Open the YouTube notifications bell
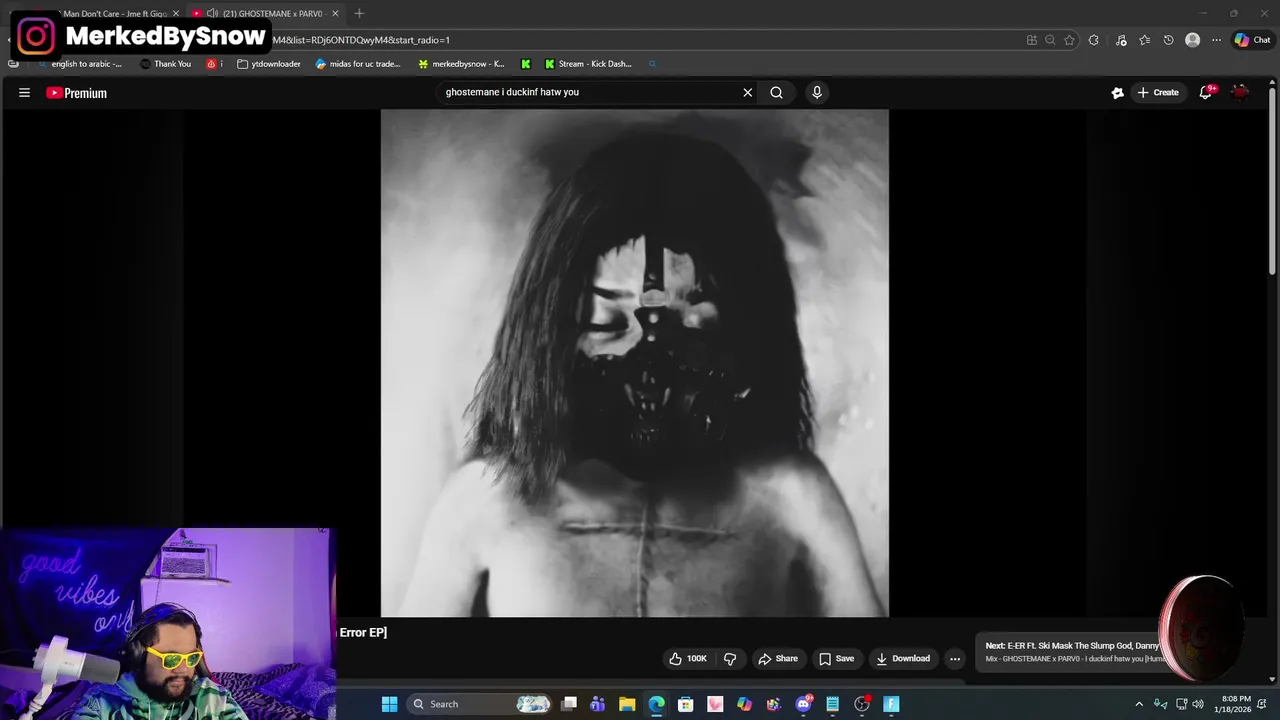 click(1207, 92)
